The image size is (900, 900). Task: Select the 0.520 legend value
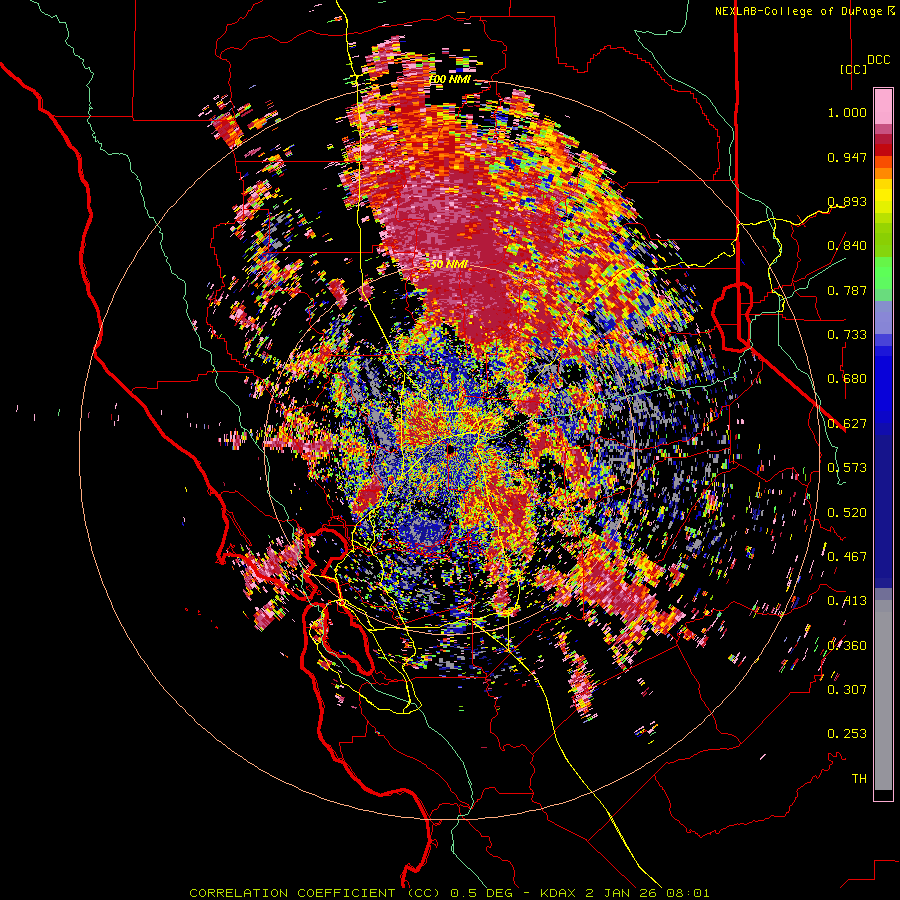point(847,513)
